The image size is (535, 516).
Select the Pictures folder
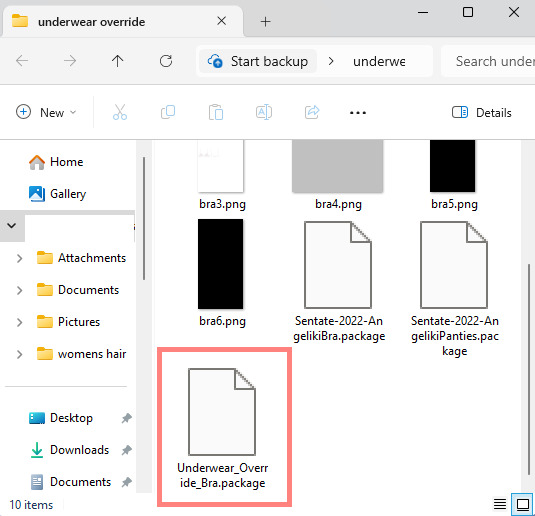68,322
